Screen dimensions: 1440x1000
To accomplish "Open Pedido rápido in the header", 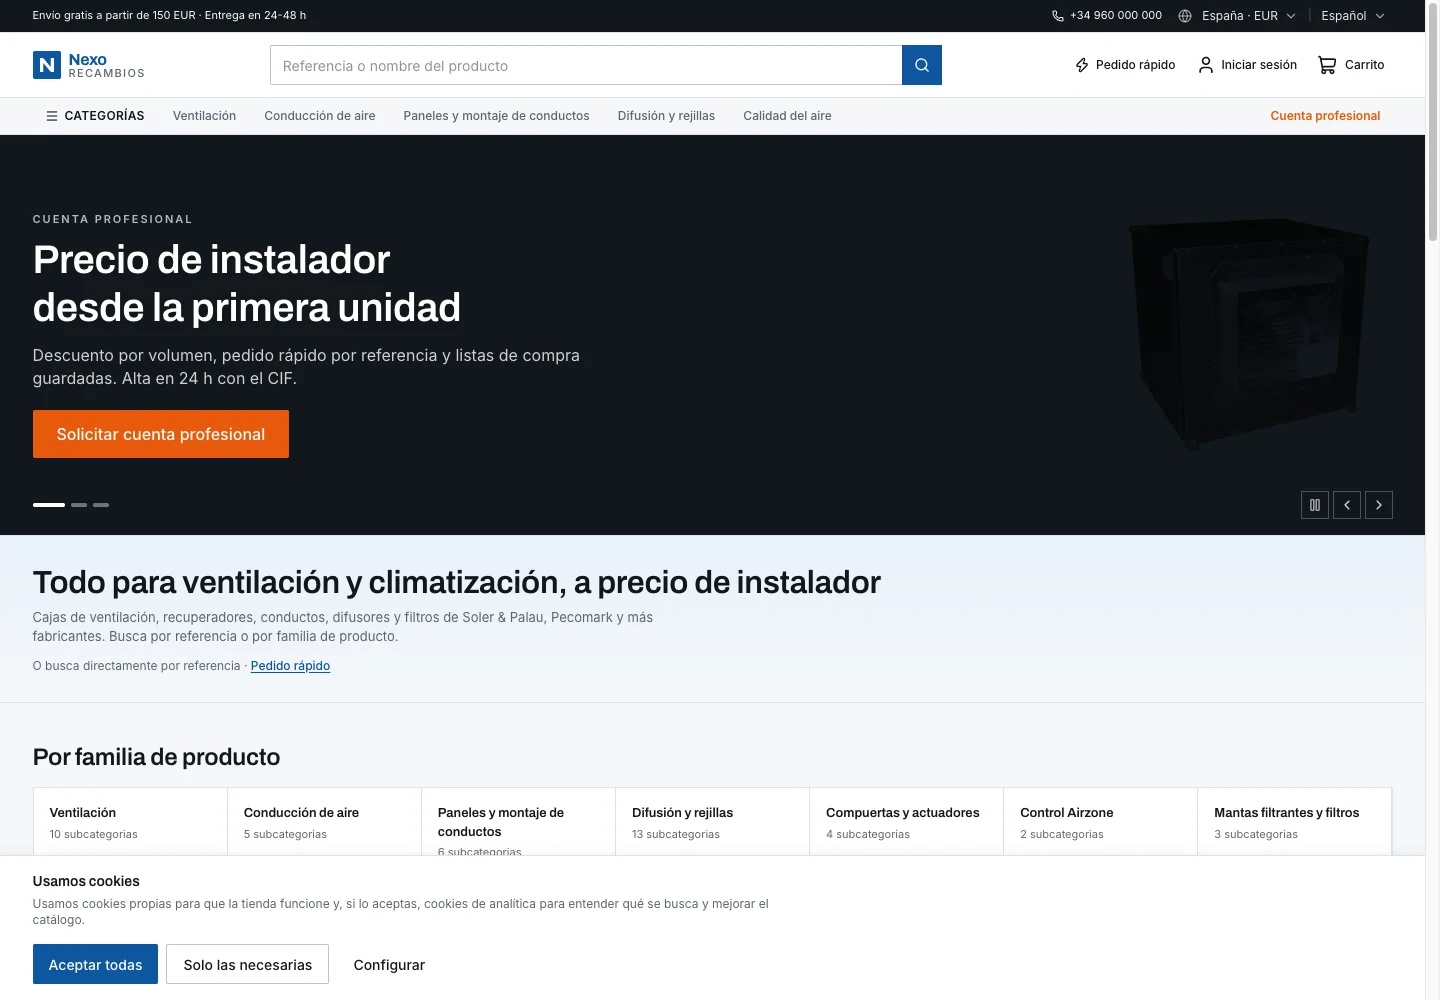I will pos(1125,65).
